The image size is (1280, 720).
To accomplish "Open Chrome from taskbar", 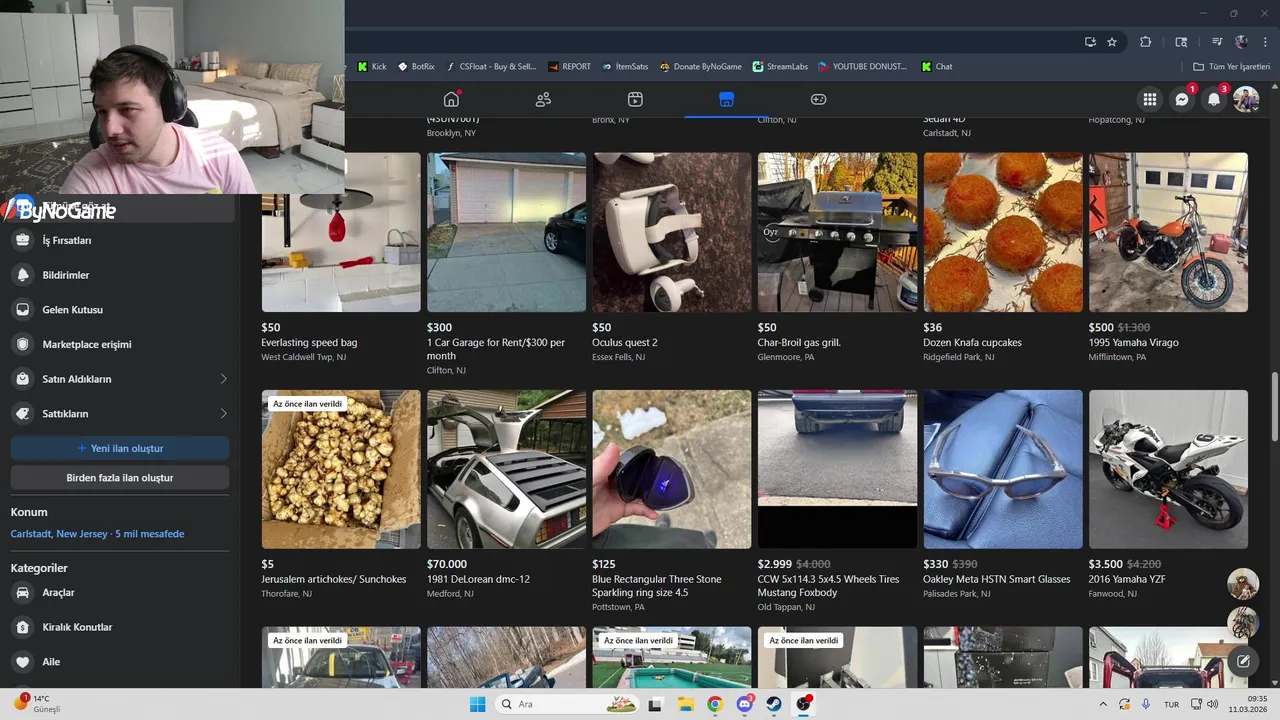I will point(715,704).
